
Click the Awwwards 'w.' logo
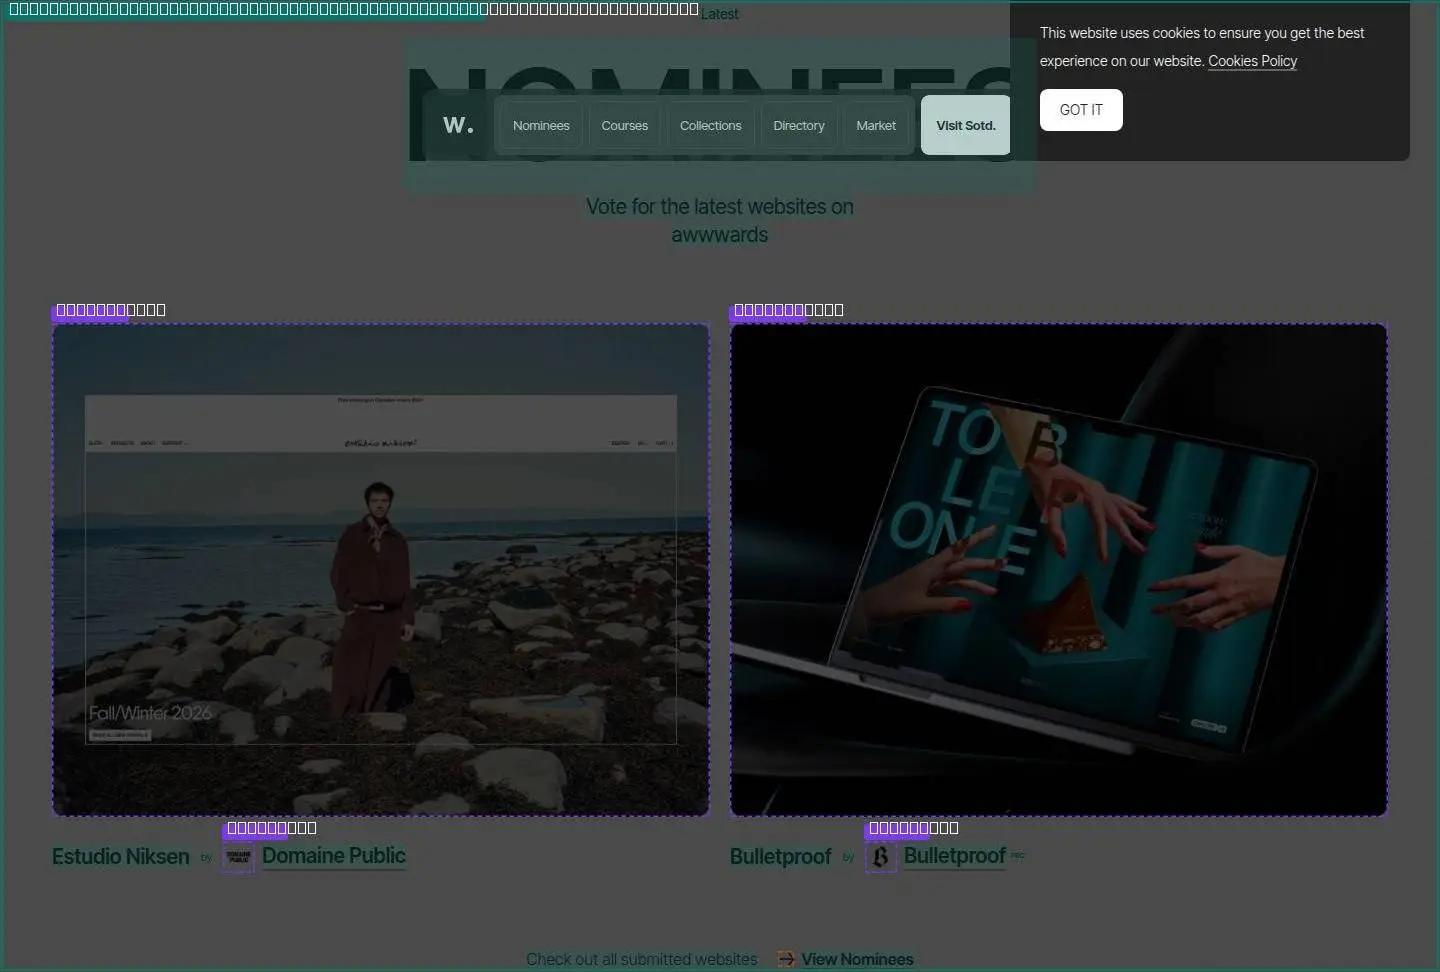pos(458,125)
